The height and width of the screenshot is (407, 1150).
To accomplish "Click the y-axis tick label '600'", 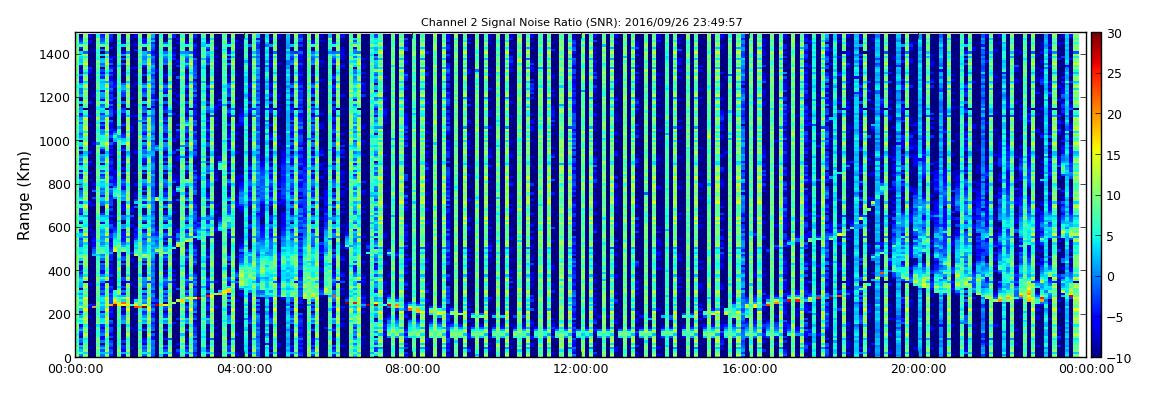I will (x=59, y=228).
